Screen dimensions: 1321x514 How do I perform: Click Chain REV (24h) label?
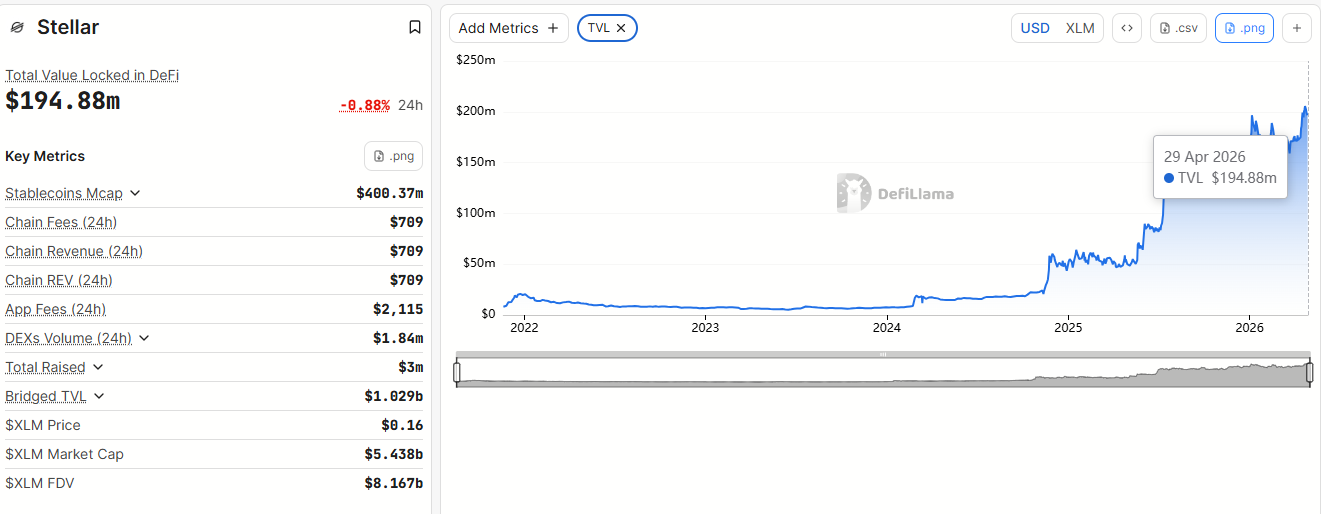click(x=59, y=280)
